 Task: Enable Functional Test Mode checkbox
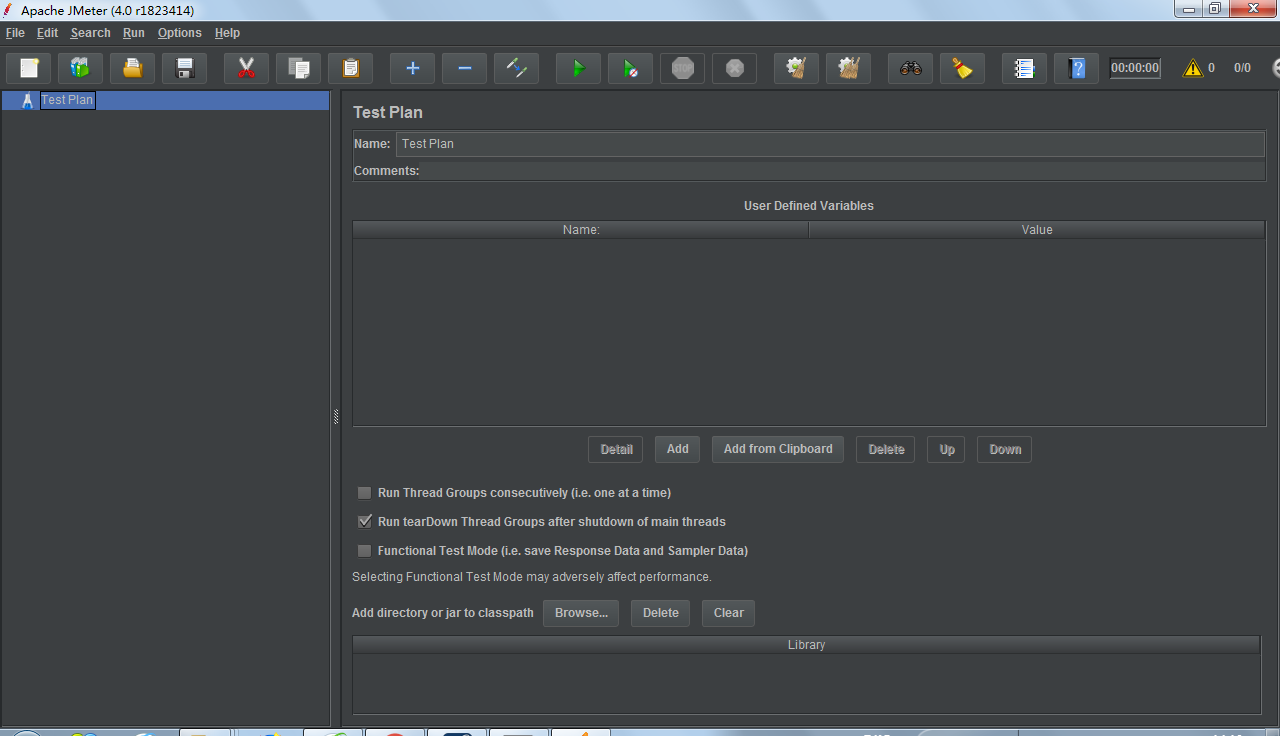pyautogui.click(x=365, y=551)
